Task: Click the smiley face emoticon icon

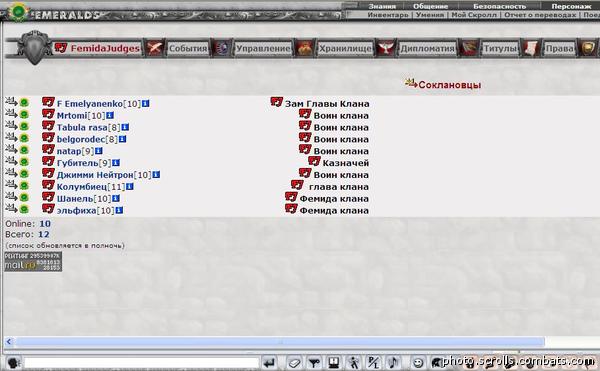Action: 418,363
